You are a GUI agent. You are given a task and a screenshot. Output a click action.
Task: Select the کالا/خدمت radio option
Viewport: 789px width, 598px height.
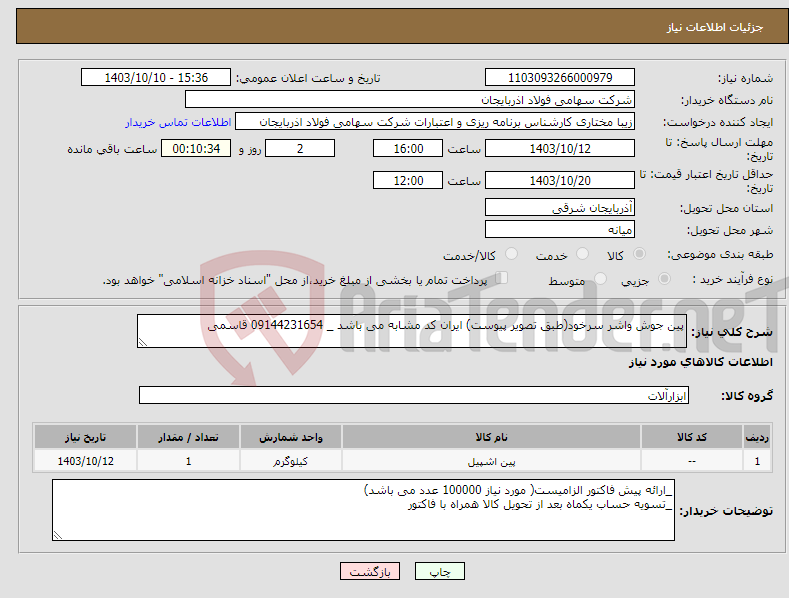511,254
